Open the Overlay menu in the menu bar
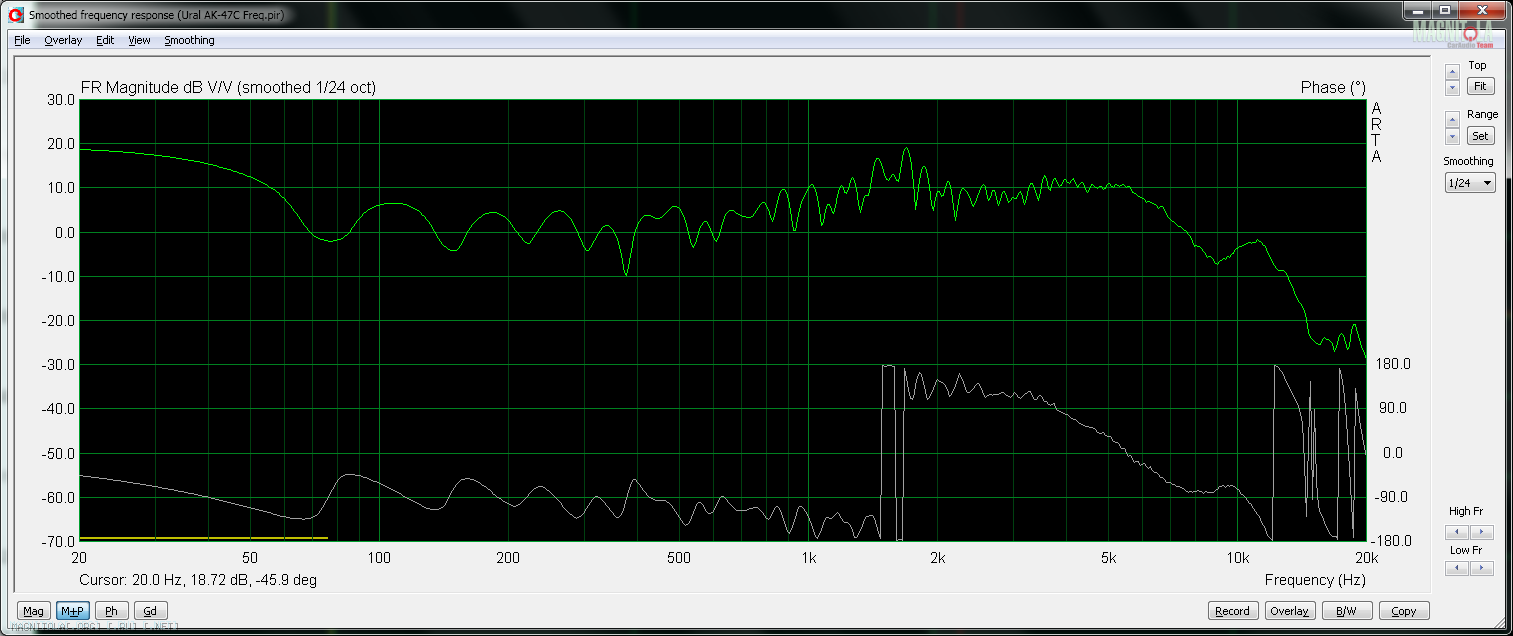 63,40
